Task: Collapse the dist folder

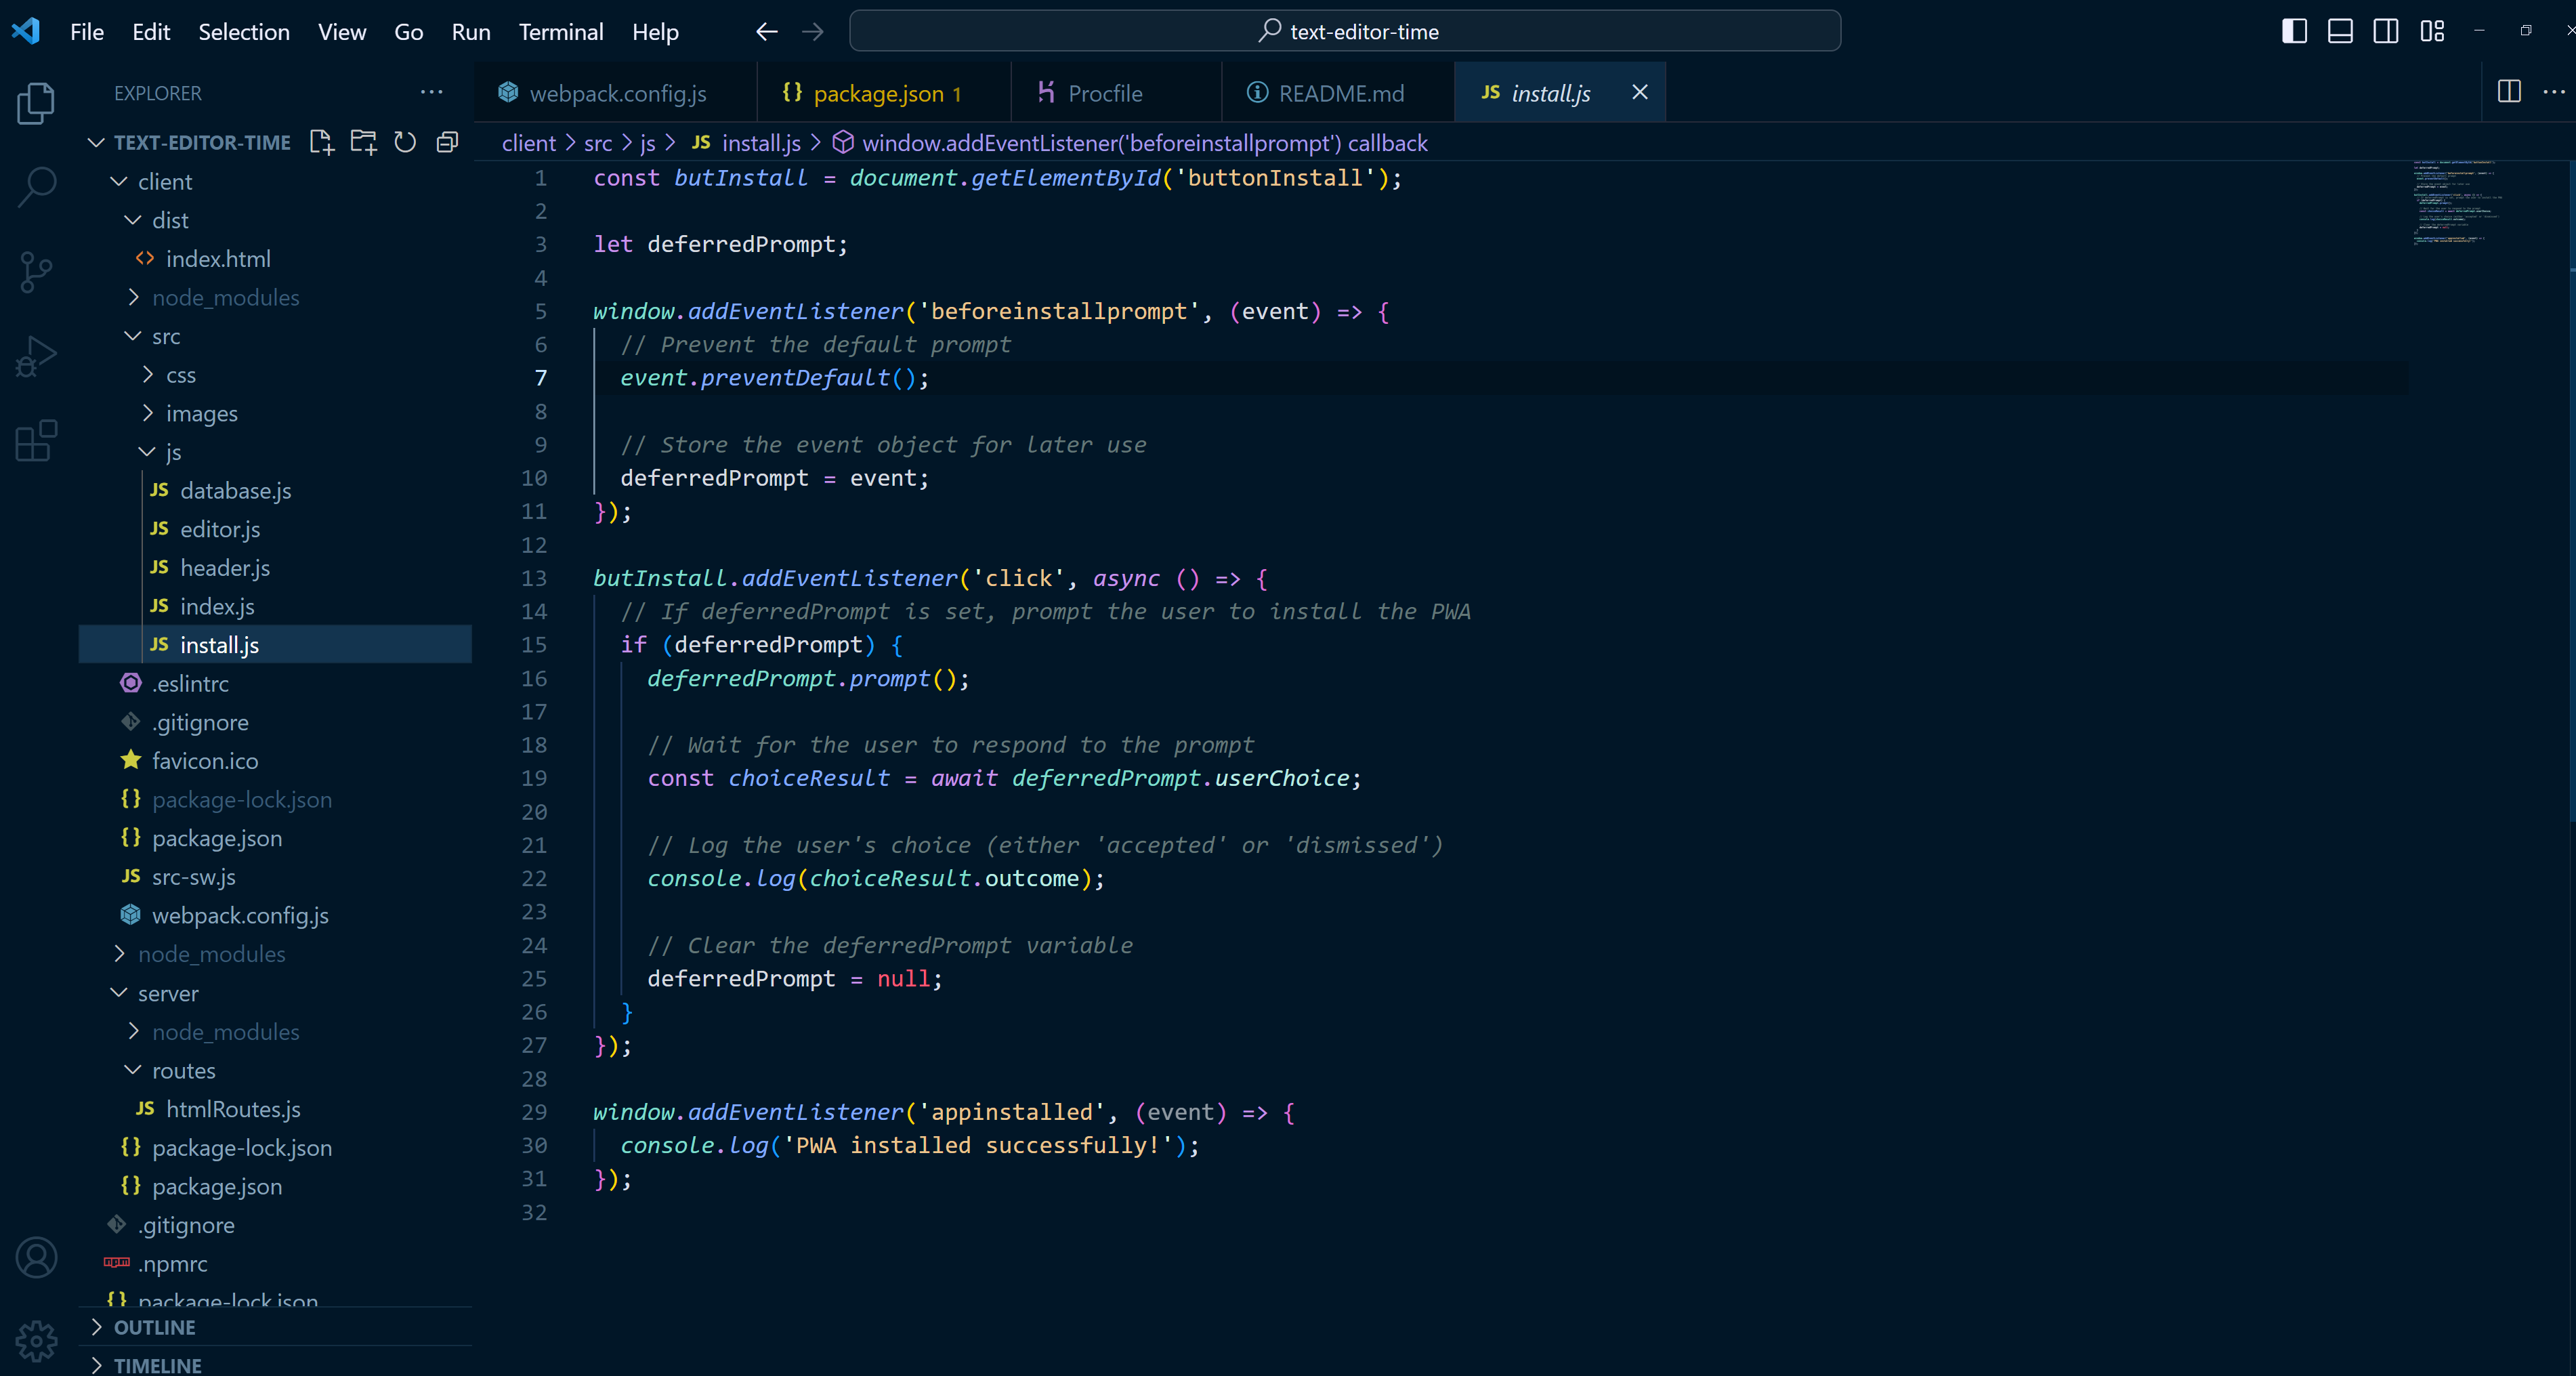Action: (275, 220)
